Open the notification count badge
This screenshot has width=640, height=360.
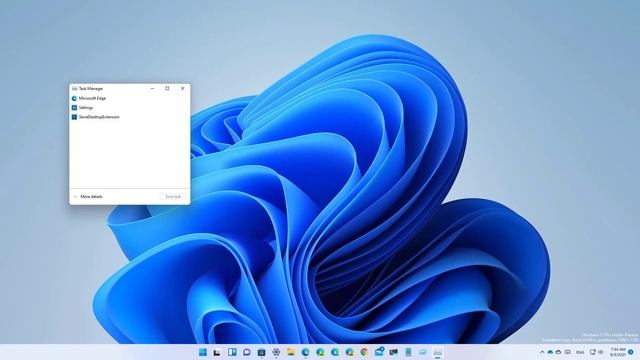coord(631,352)
